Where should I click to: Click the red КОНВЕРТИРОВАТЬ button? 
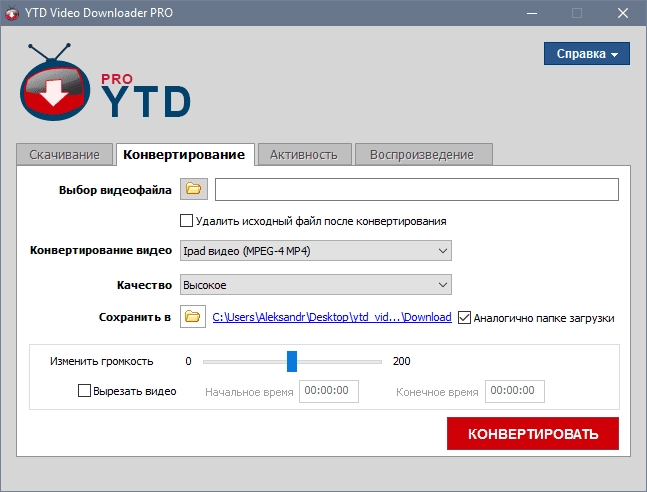(533, 433)
